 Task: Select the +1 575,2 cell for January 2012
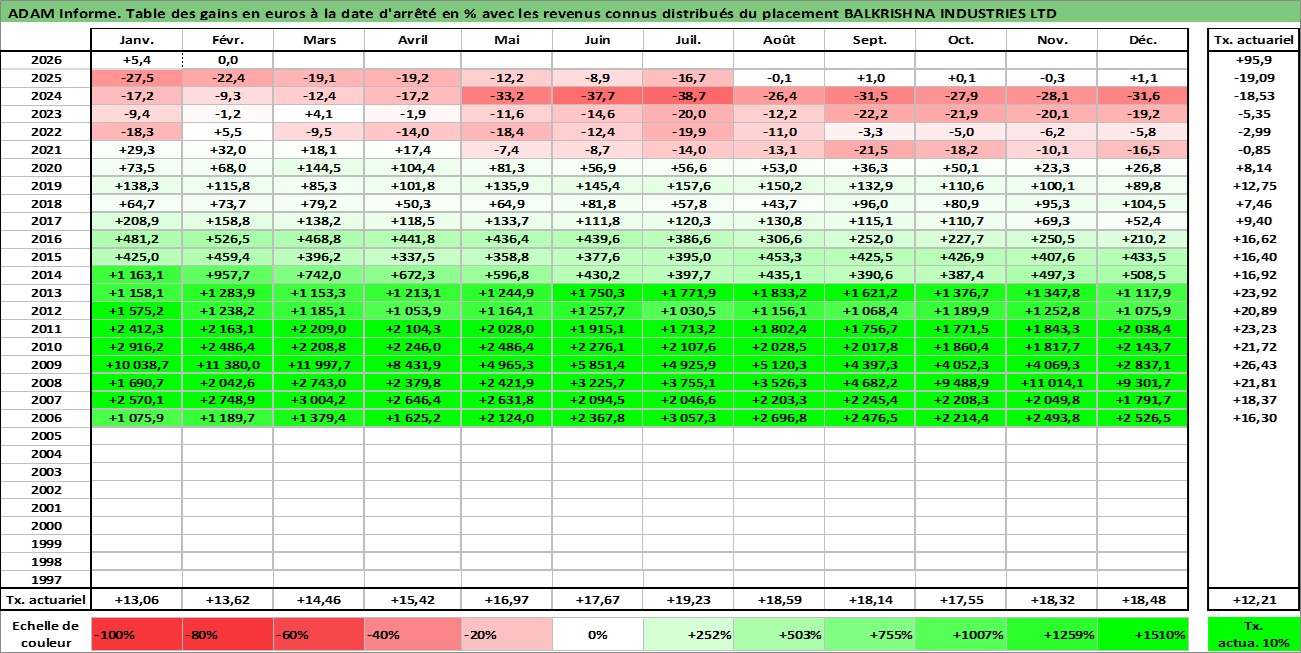136,311
